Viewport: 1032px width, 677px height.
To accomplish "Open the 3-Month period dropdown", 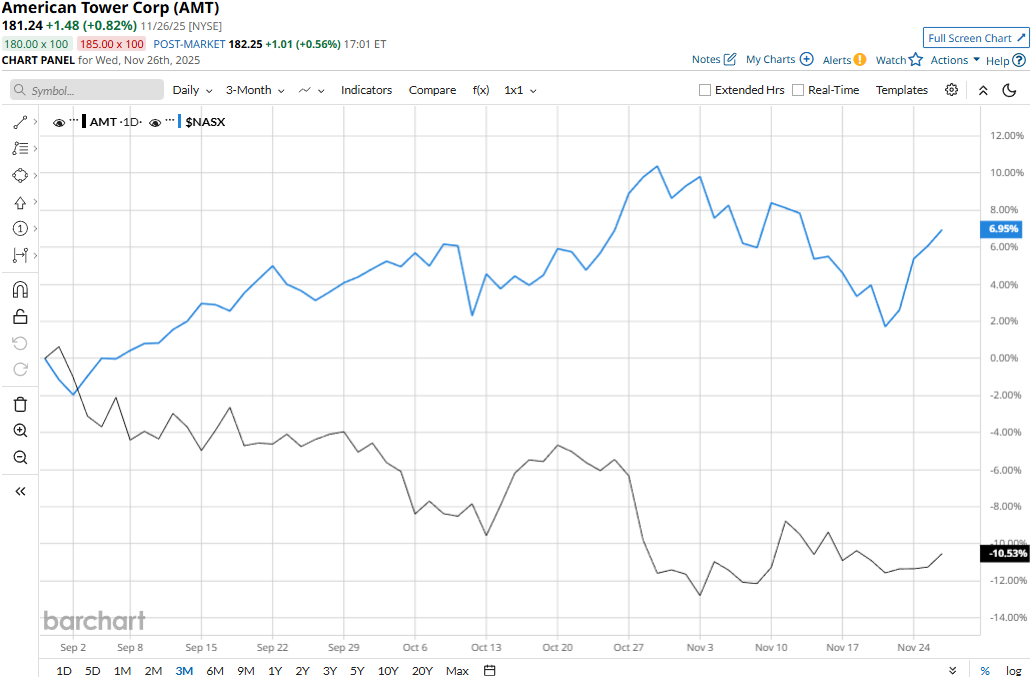I will [255, 90].
